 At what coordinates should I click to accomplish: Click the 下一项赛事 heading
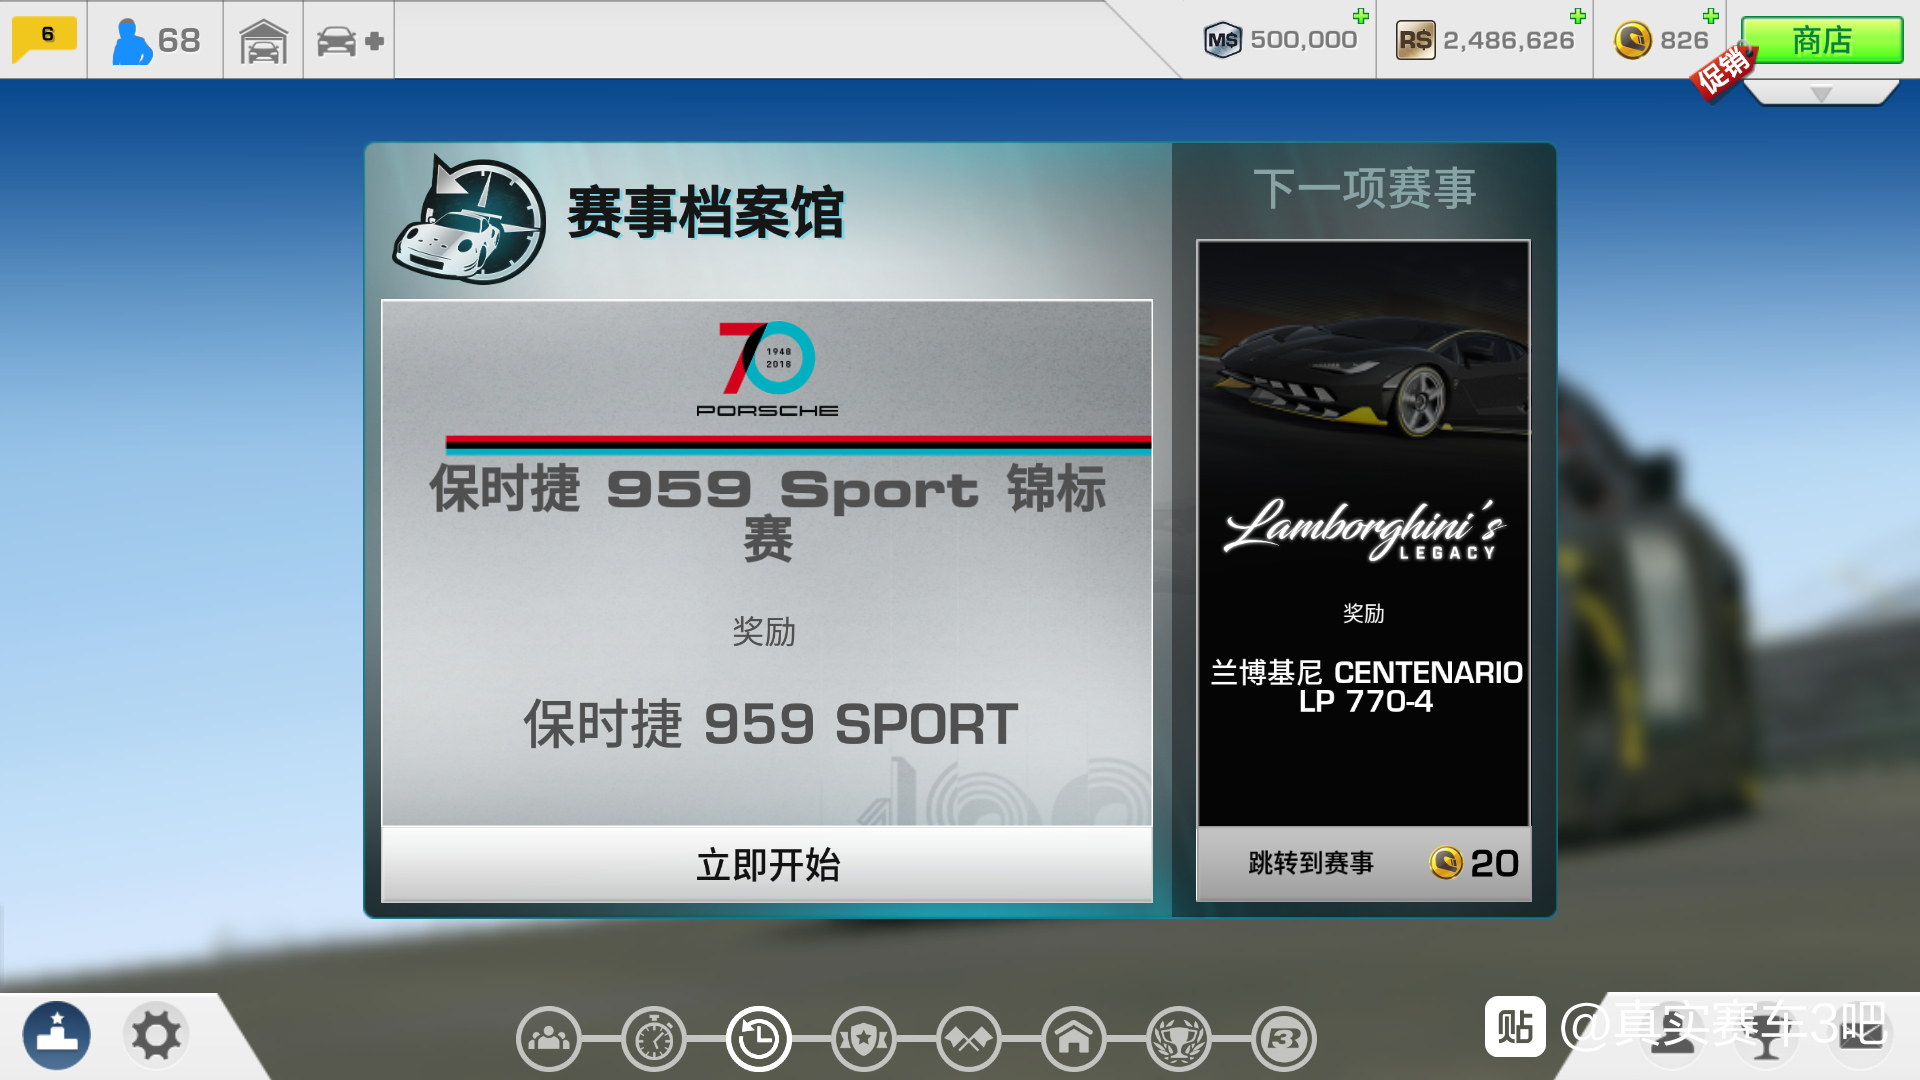[1364, 188]
